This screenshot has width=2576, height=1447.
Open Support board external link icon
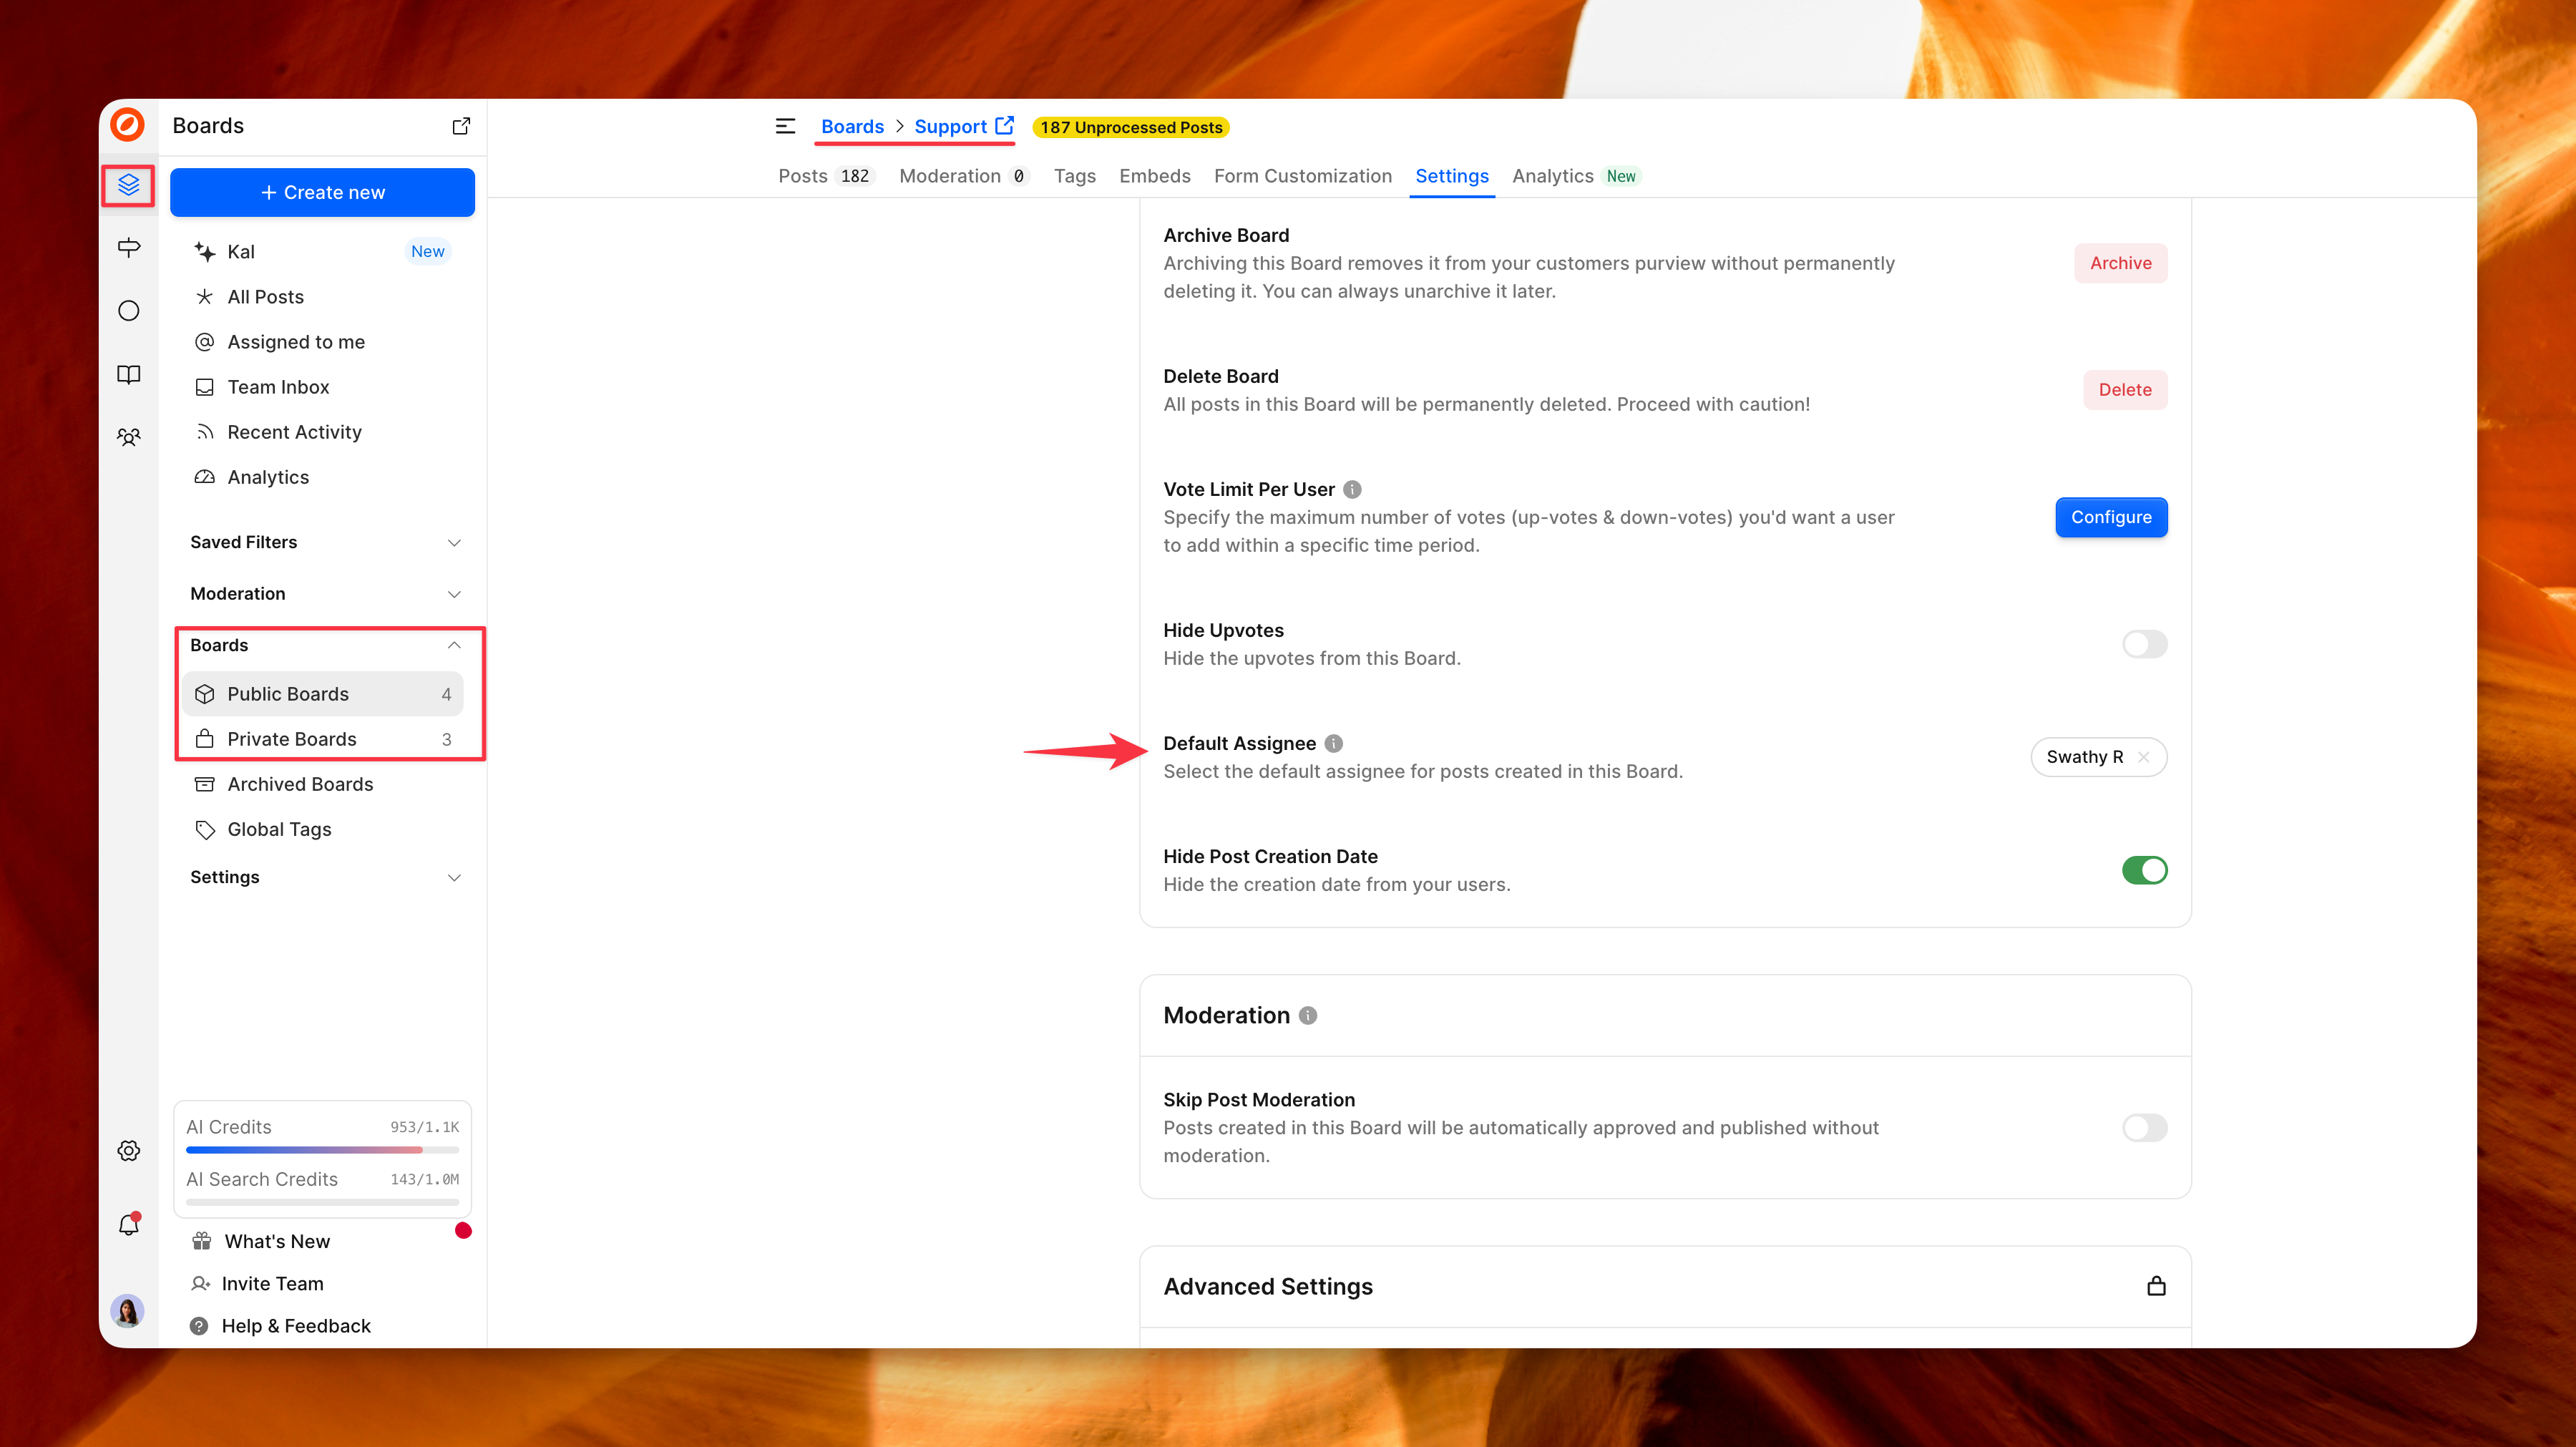pyautogui.click(x=1005, y=126)
